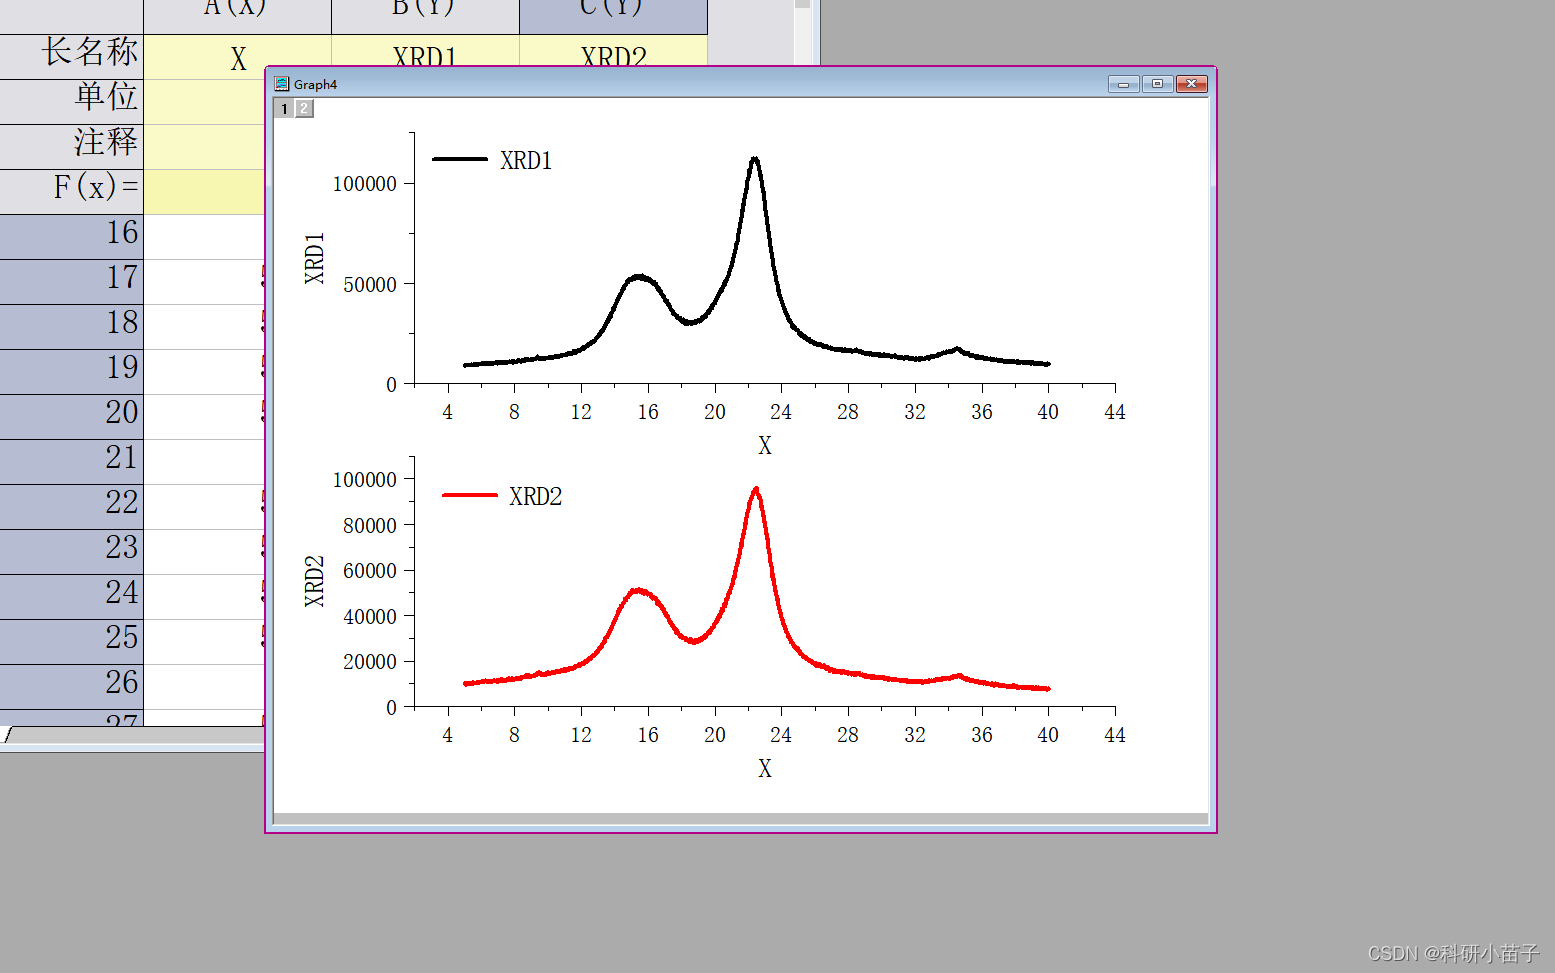Select worksheet row 24 header
The width and height of the screenshot is (1555, 973).
[72, 597]
